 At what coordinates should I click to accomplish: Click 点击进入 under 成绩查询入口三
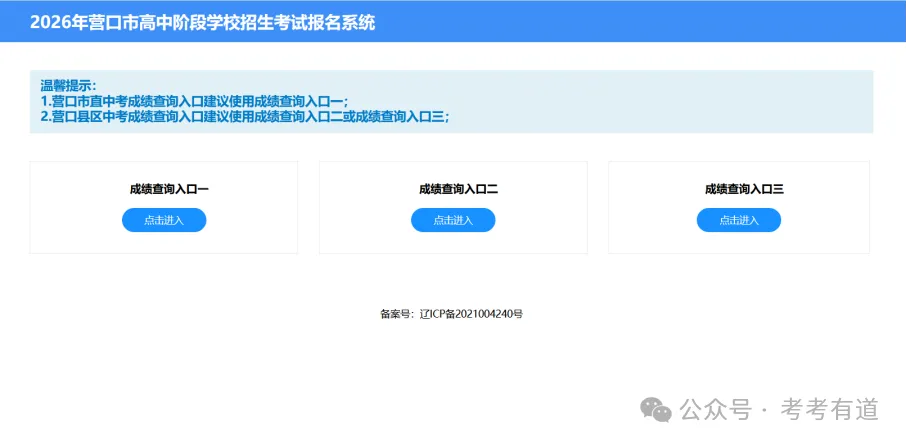[739, 220]
